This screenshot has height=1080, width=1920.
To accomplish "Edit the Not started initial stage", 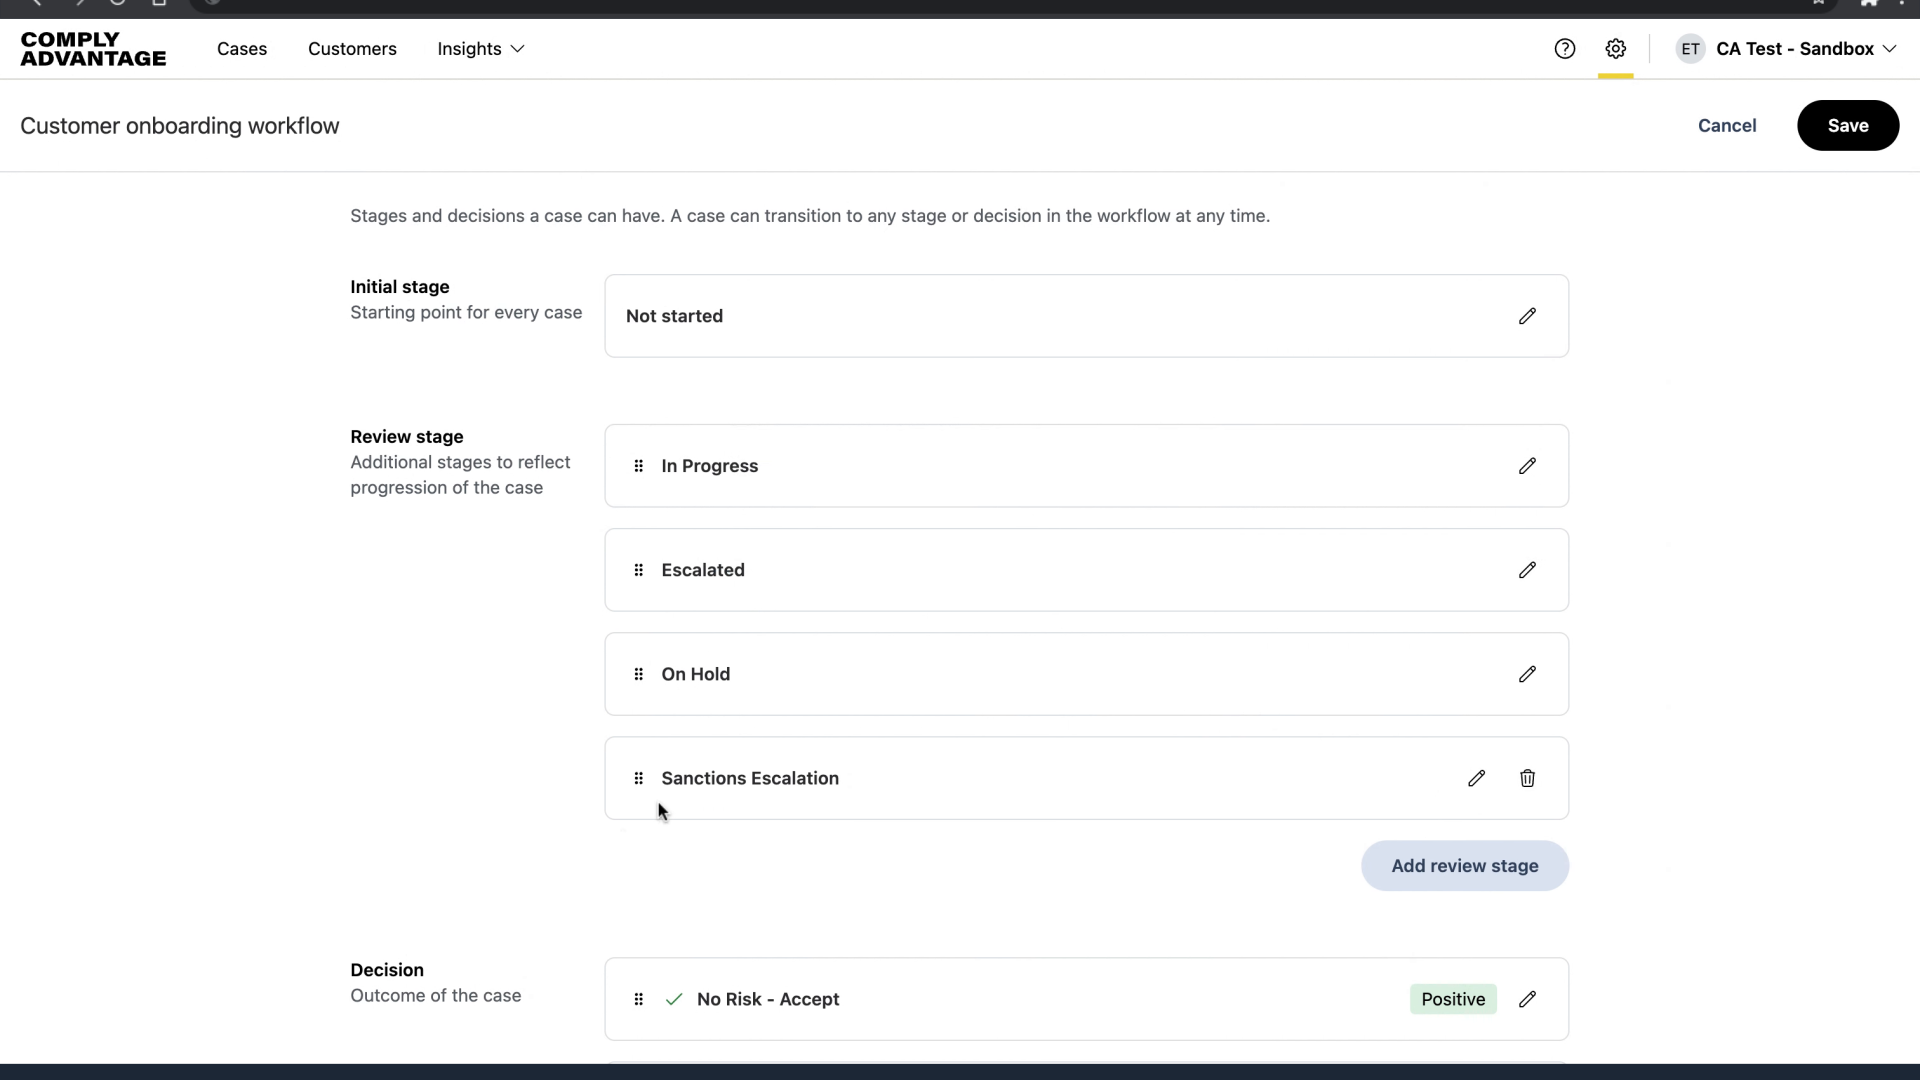I will 1527,316.
